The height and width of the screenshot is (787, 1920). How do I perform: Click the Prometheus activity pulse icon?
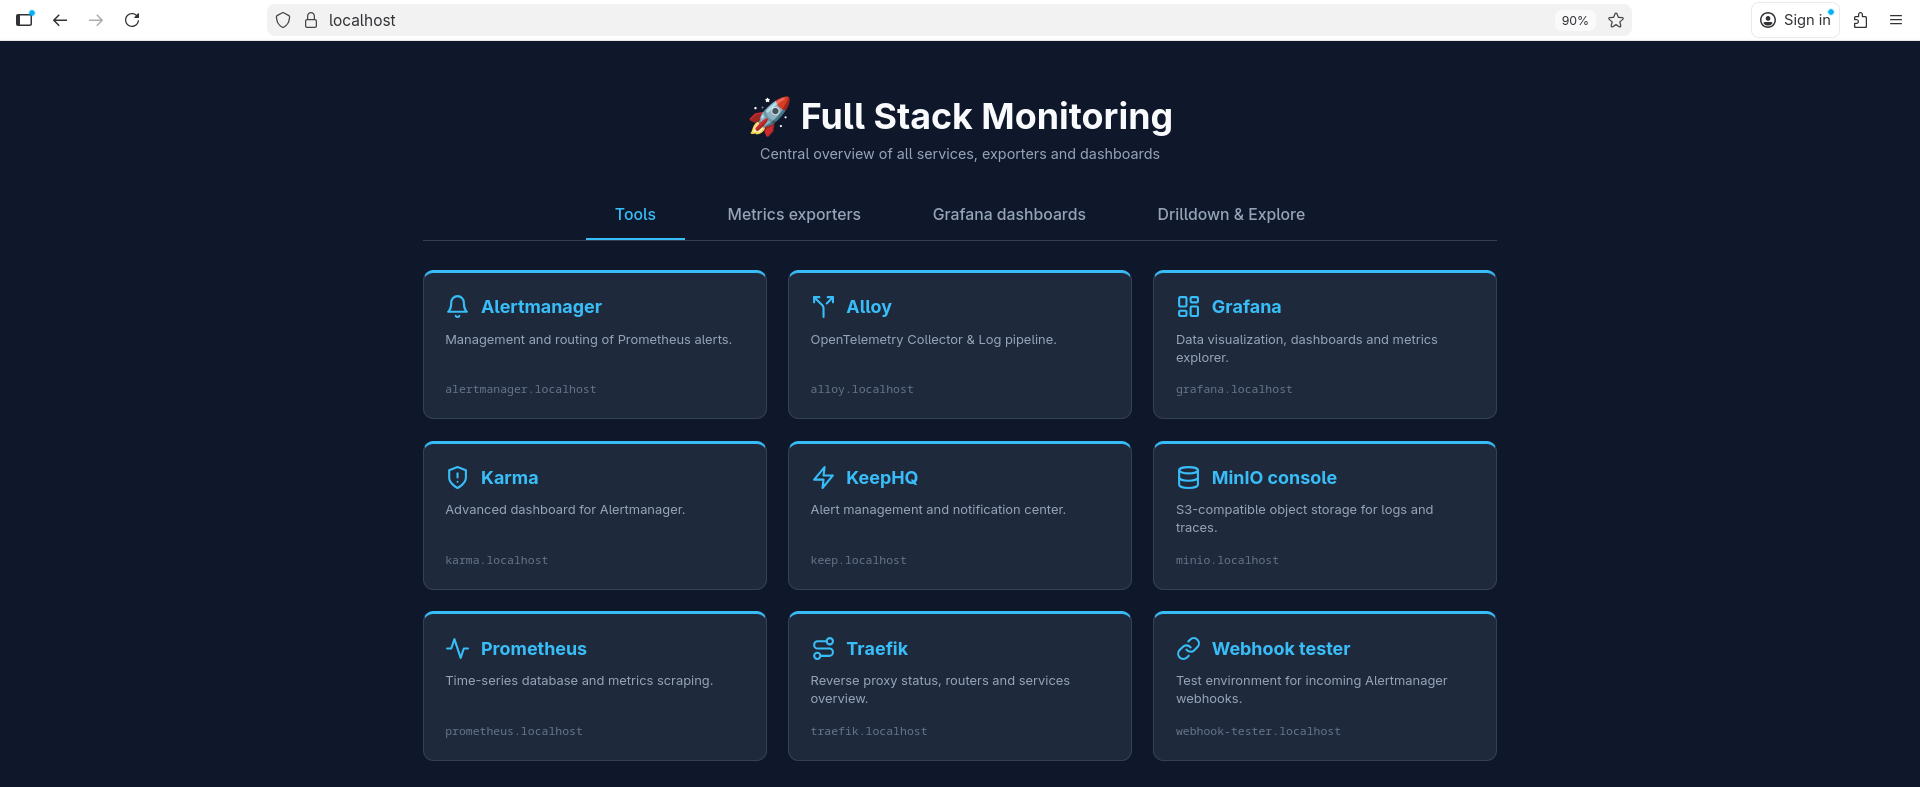point(457,649)
